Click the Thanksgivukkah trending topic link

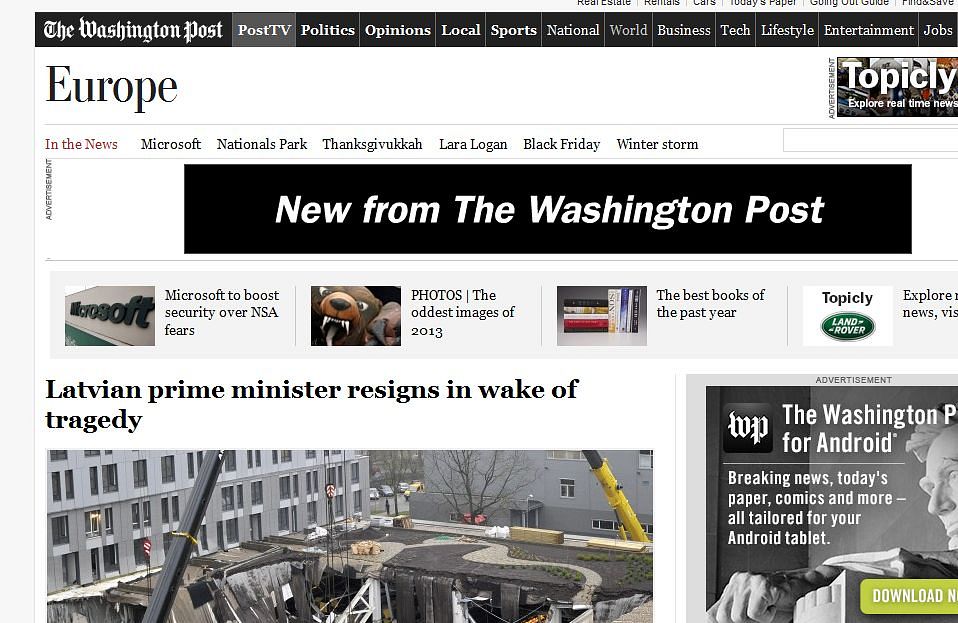372,144
